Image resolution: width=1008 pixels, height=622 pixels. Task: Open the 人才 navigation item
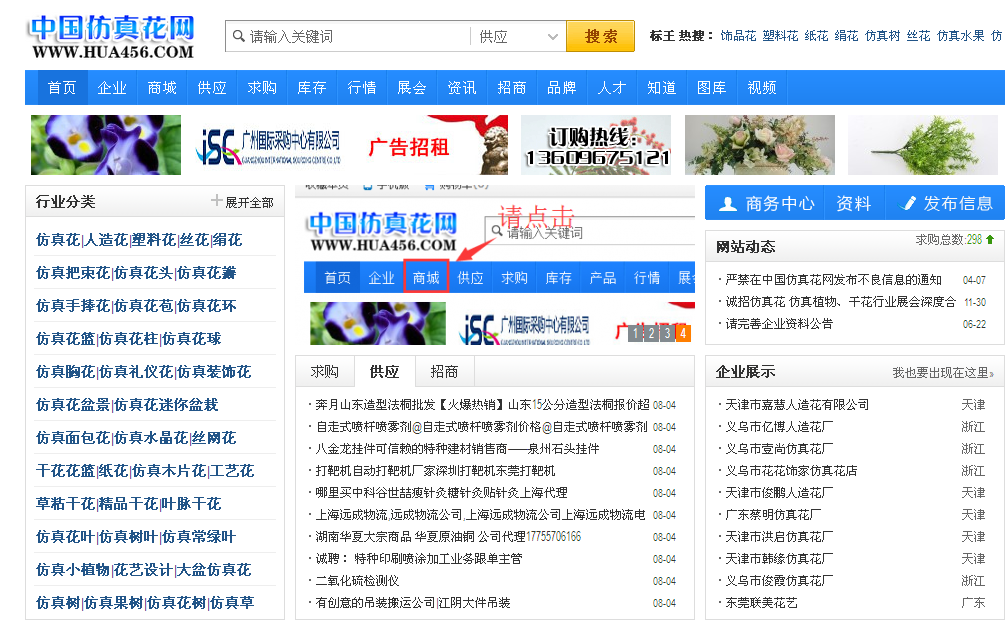pos(612,87)
